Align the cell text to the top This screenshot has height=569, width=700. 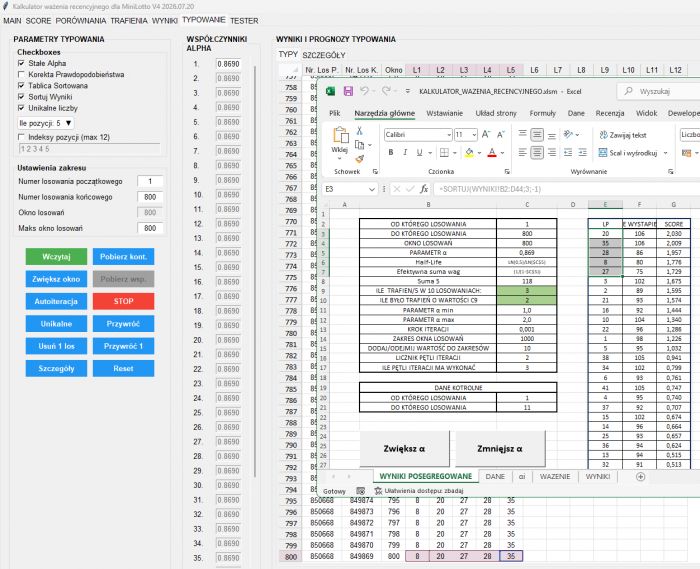point(522,134)
